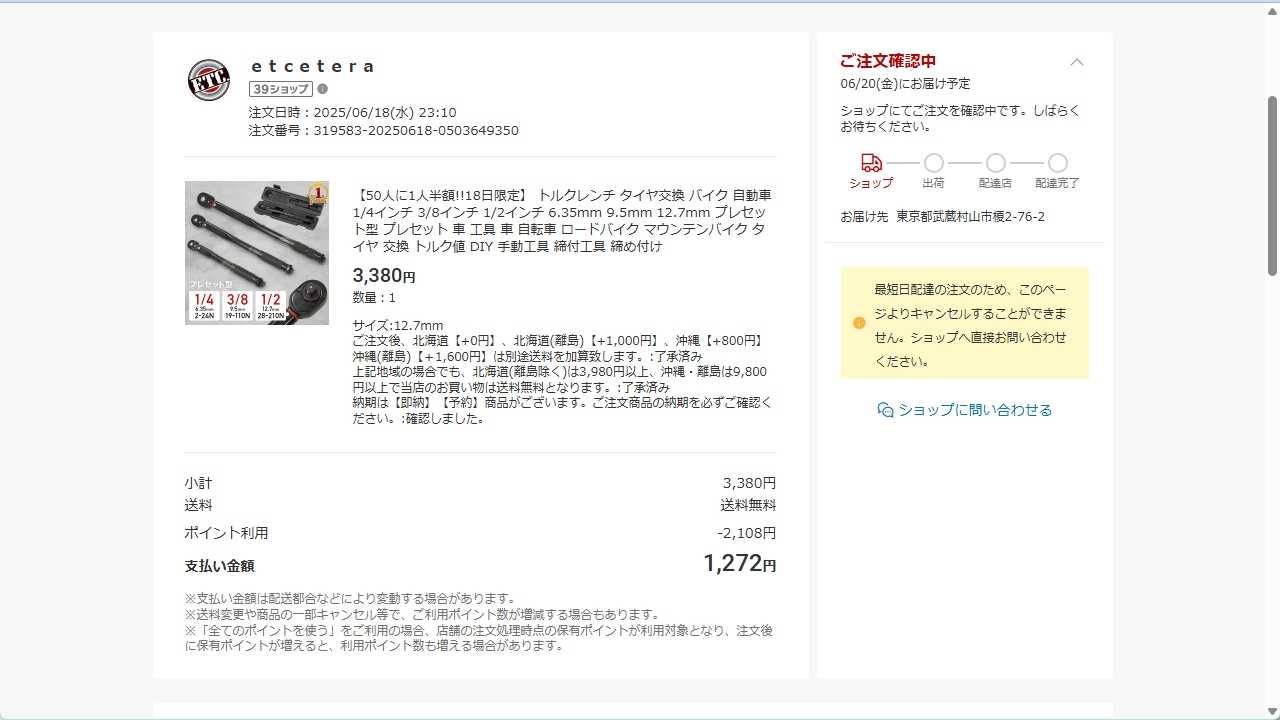Collapse the ご注文確認中 status panel

click(1077, 62)
